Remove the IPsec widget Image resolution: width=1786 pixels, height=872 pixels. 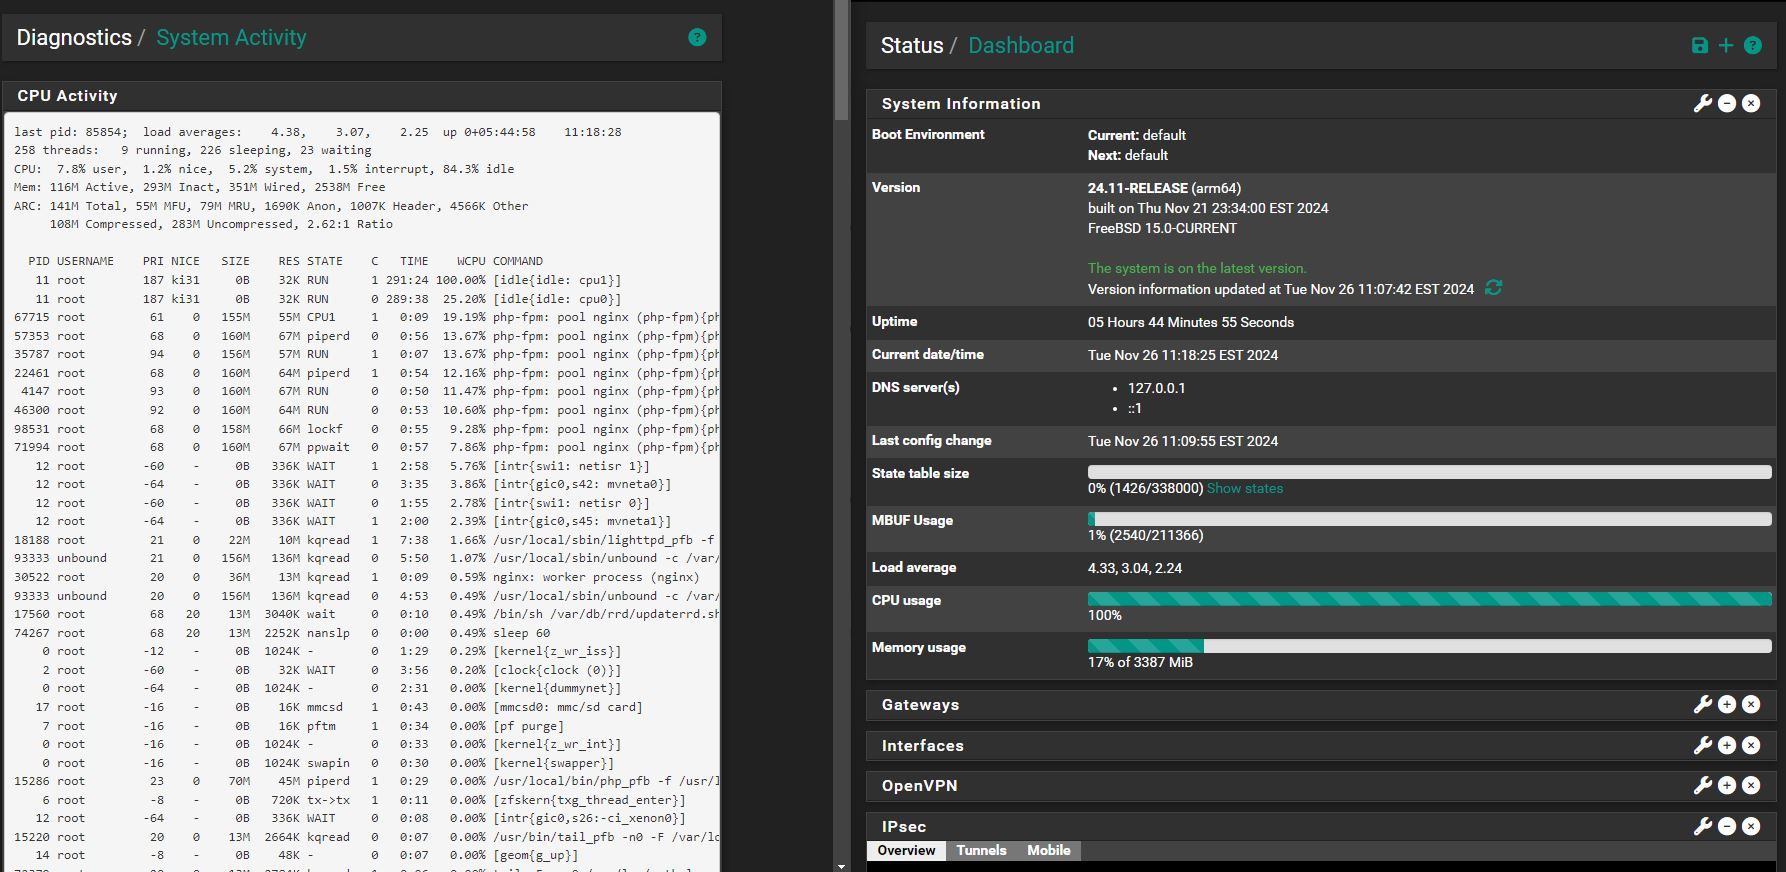(1751, 826)
